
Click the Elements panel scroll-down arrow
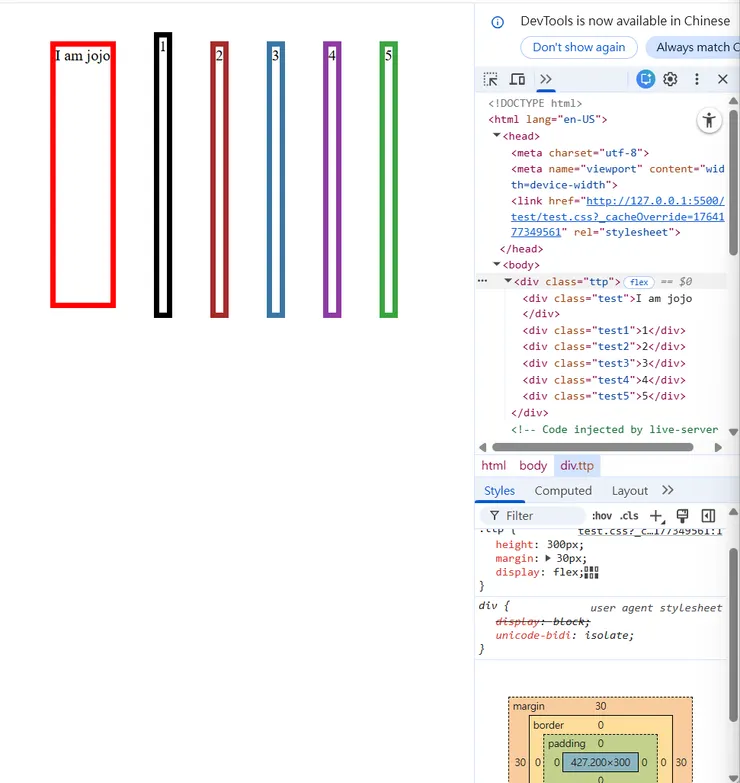pyautogui.click(x=733, y=432)
